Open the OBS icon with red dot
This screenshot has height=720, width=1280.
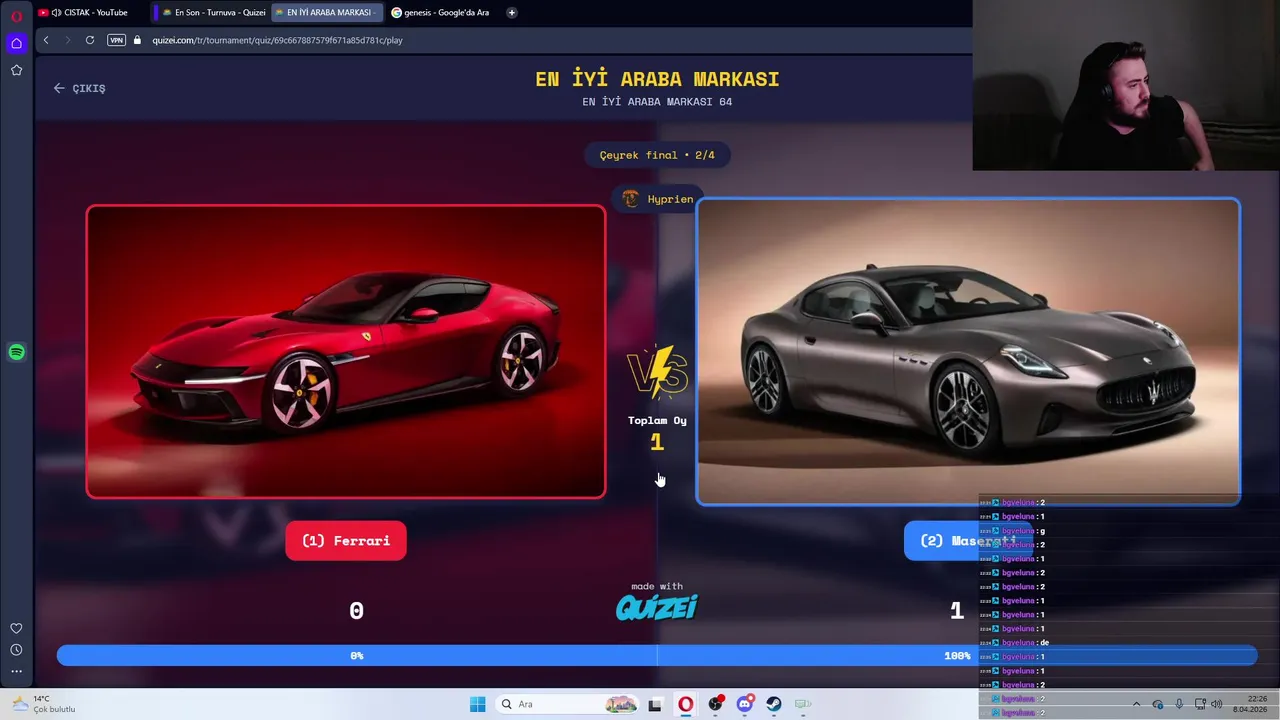tap(715, 704)
